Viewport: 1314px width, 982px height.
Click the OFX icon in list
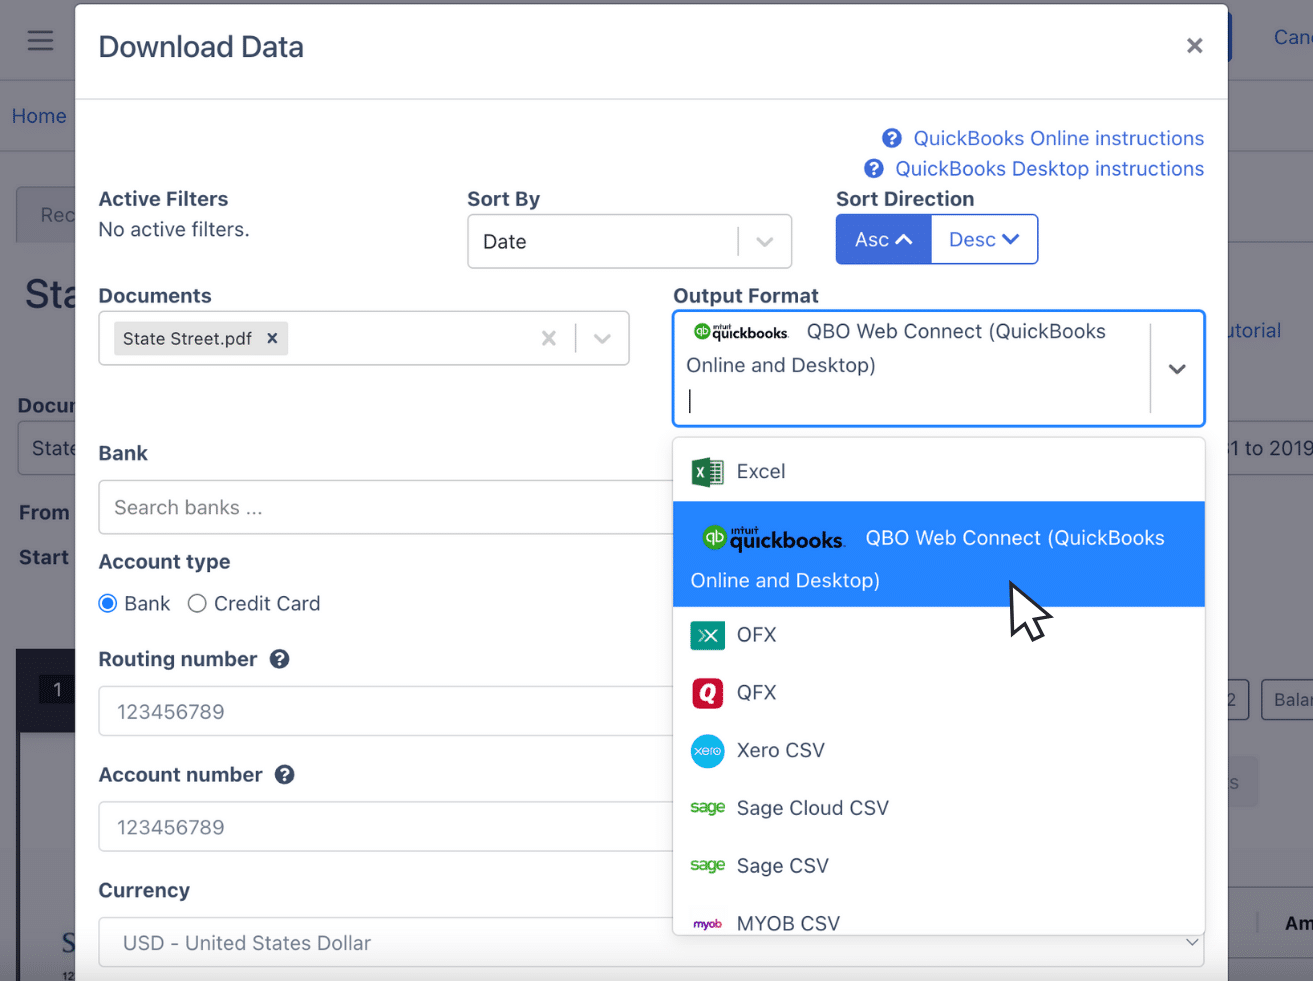tap(708, 635)
